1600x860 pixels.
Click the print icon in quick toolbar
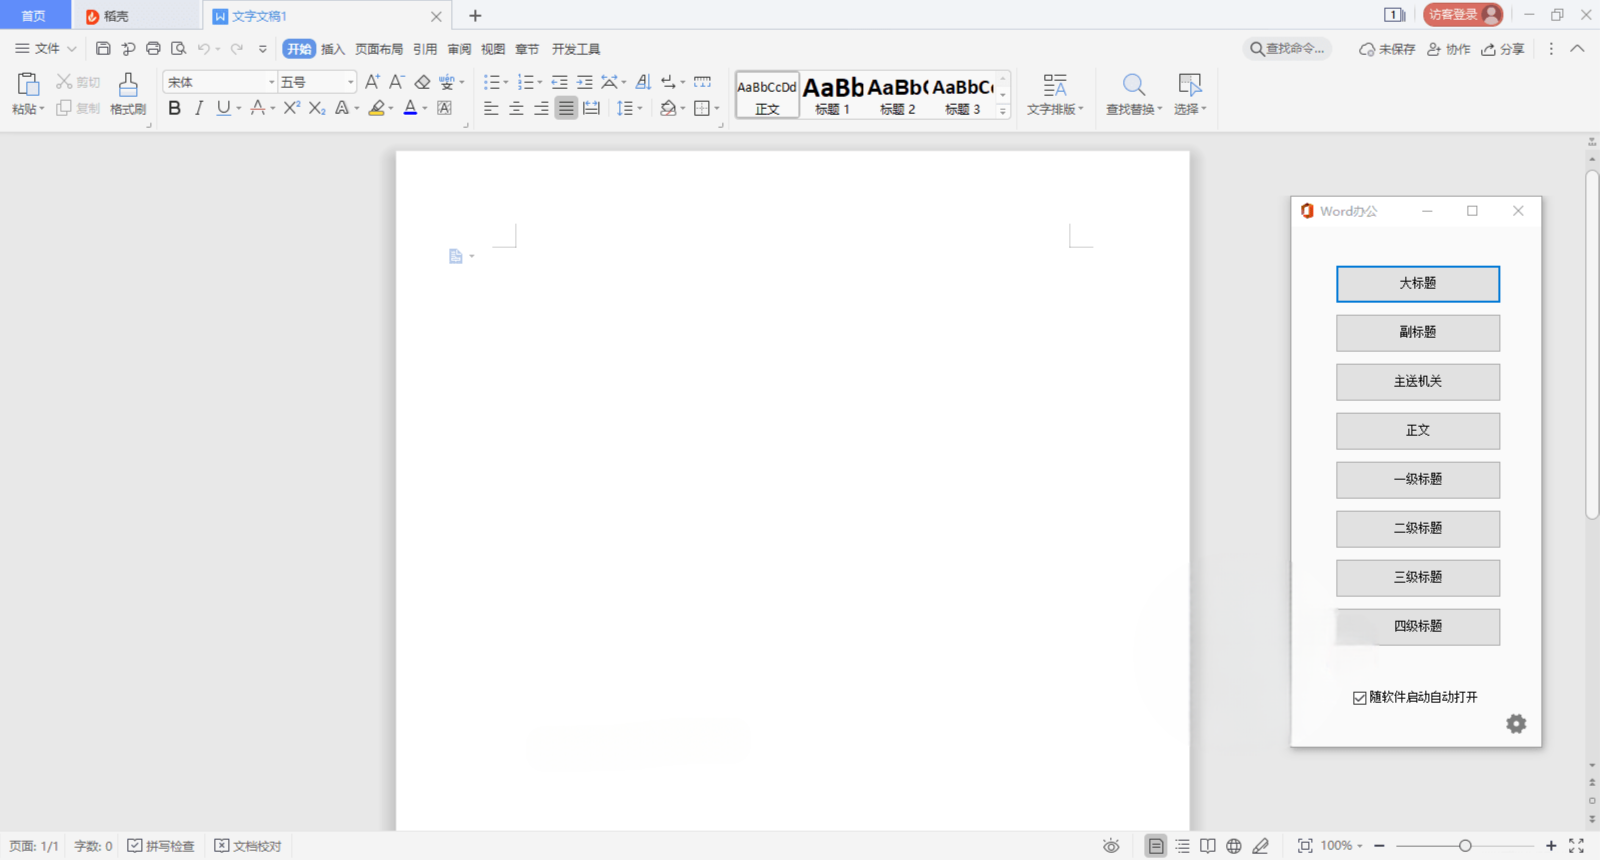coord(153,48)
